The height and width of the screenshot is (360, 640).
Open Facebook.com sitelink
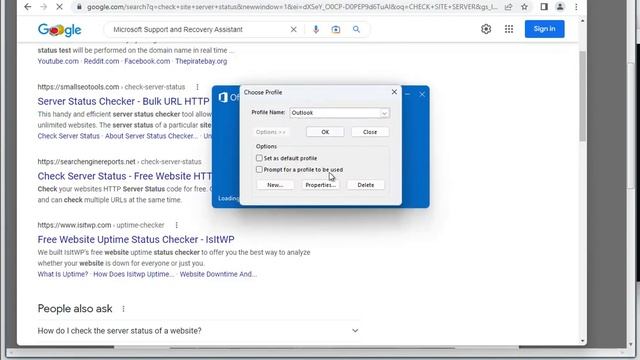147,61
